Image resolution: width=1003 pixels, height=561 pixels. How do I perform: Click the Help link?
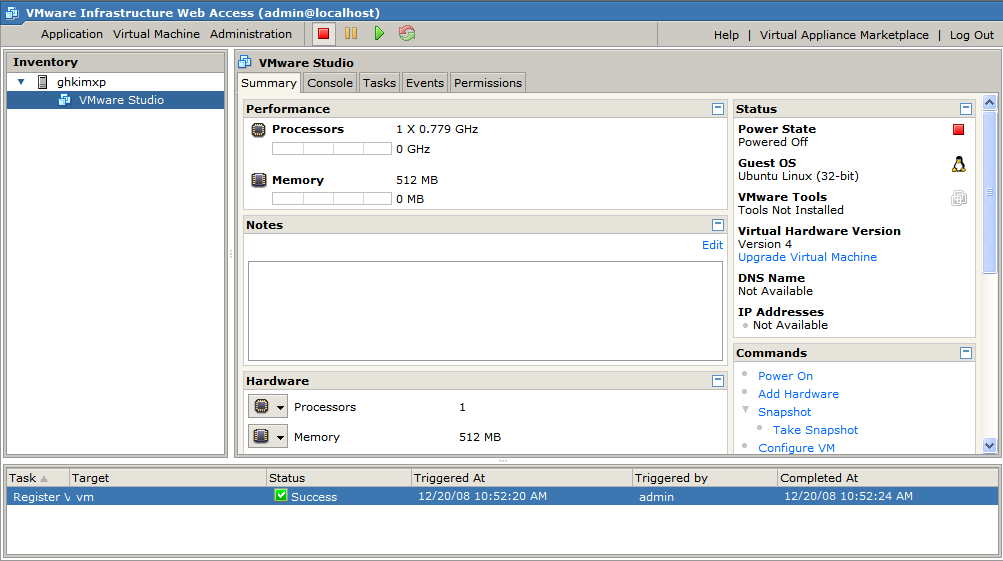726,35
